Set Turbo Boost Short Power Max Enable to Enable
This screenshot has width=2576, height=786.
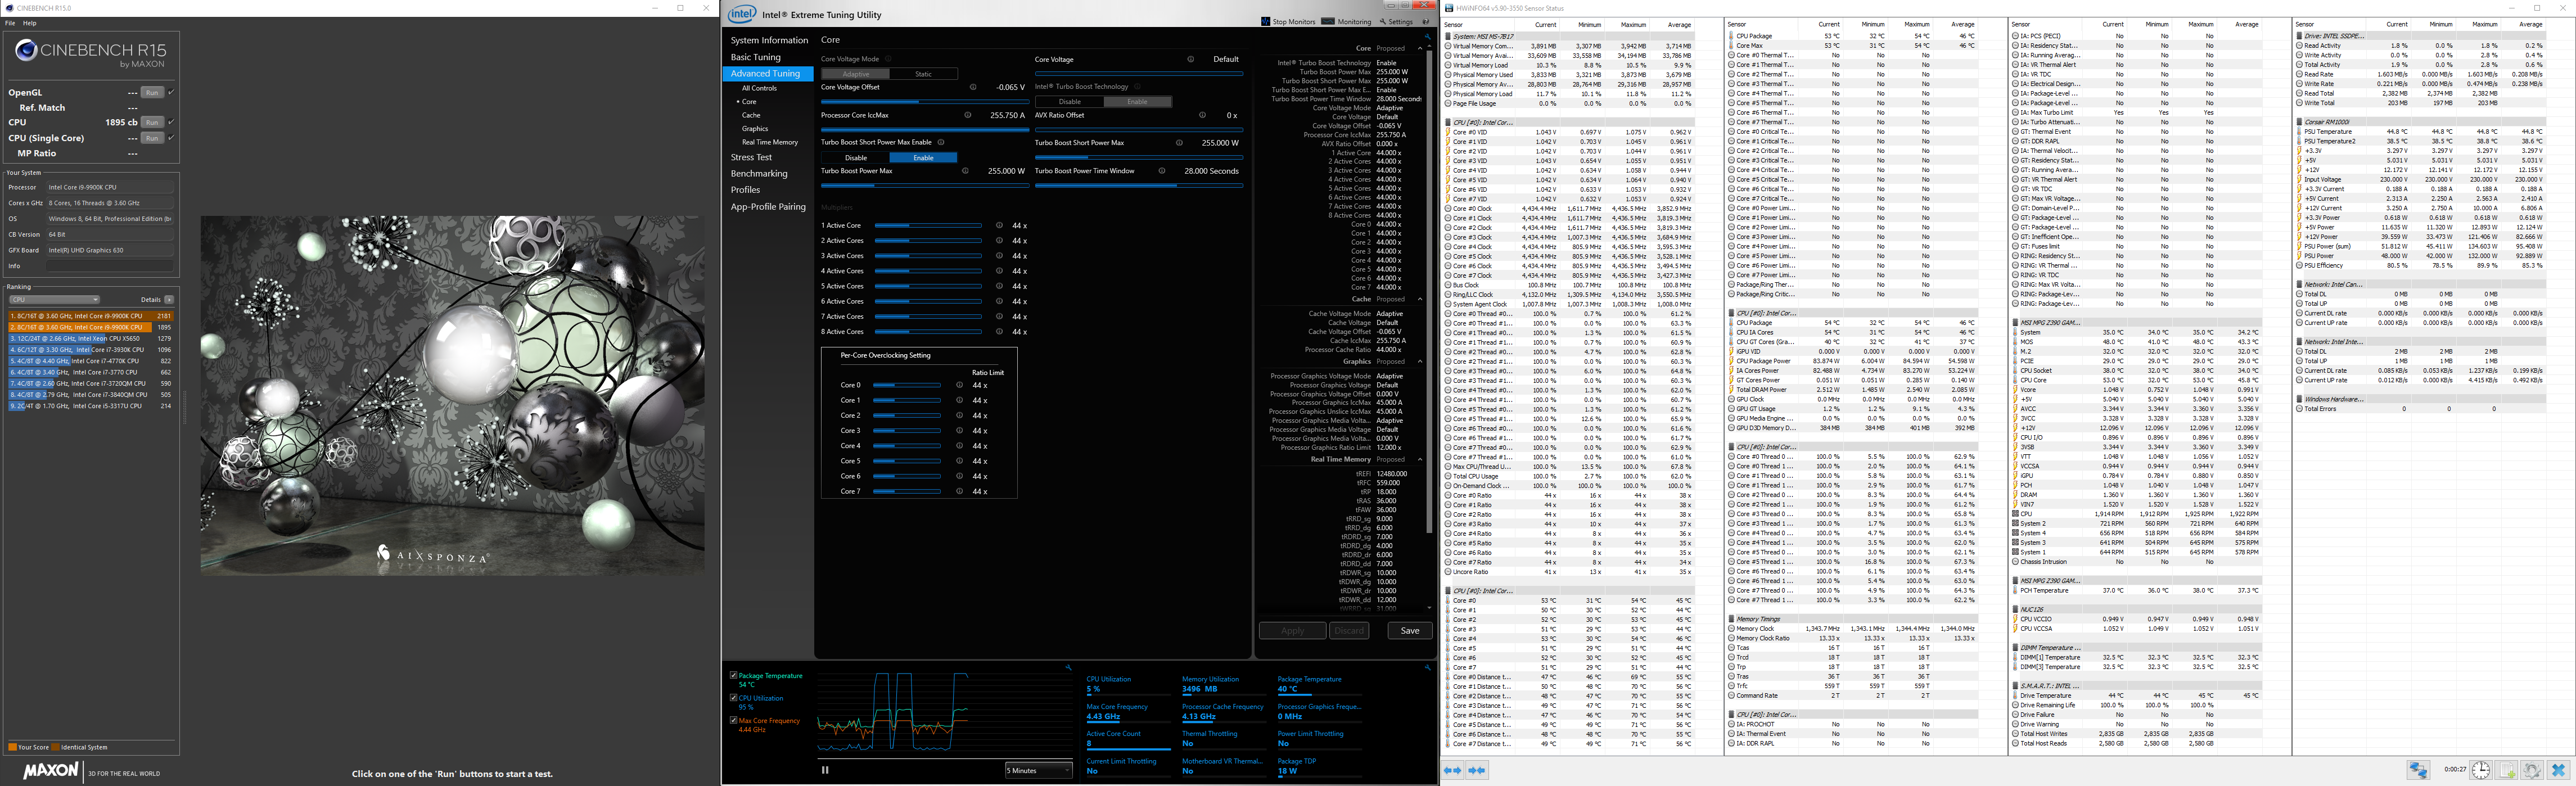[923, 158]
